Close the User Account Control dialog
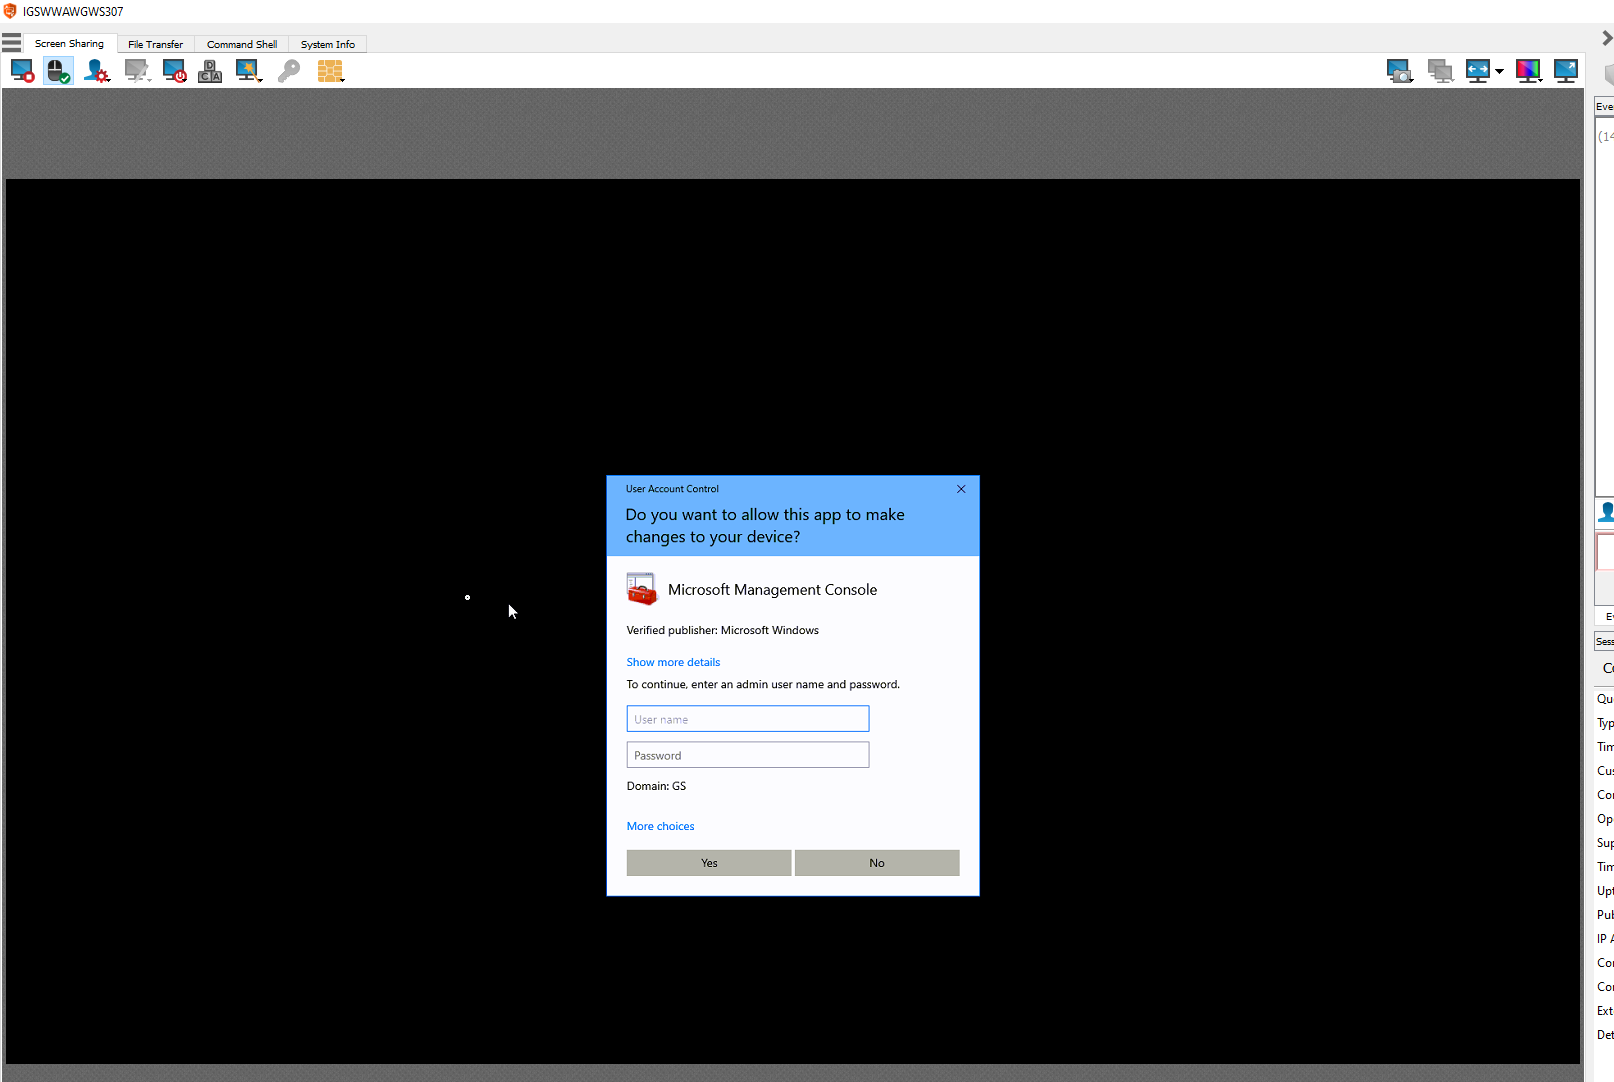 961,489
